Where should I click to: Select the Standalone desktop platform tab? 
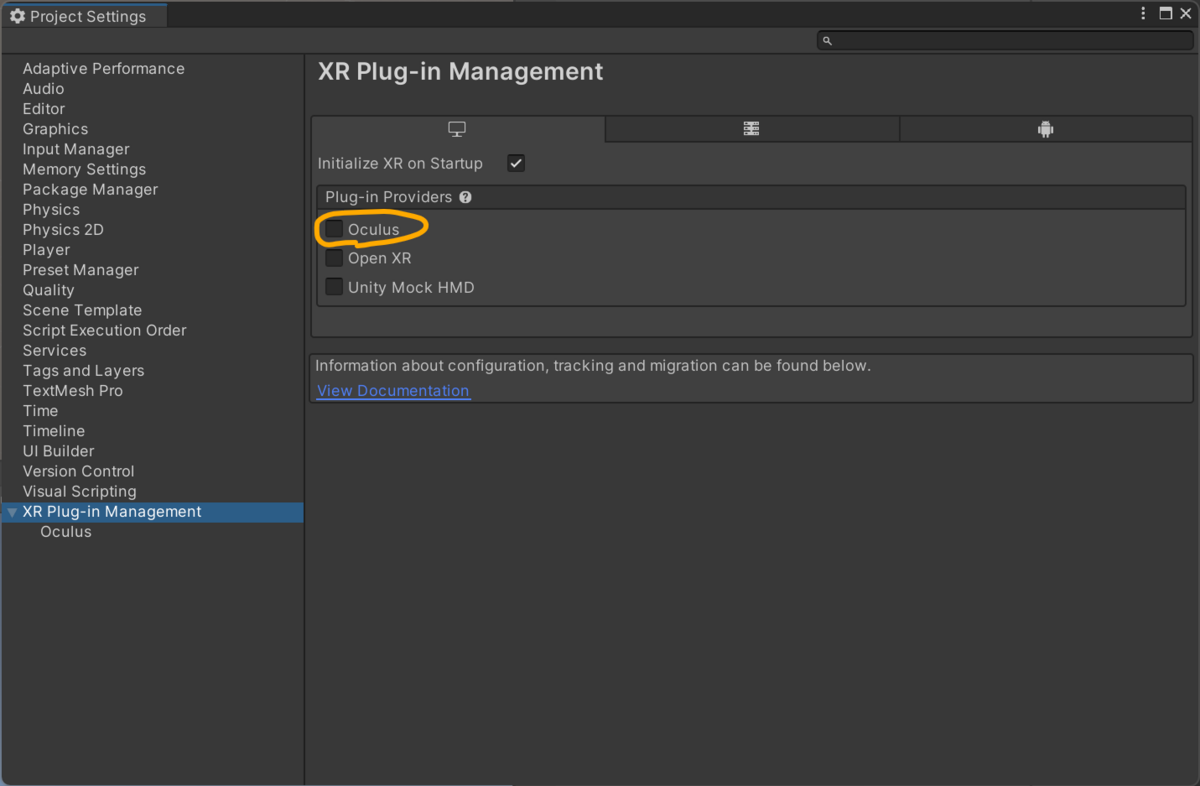coord(458,130)
